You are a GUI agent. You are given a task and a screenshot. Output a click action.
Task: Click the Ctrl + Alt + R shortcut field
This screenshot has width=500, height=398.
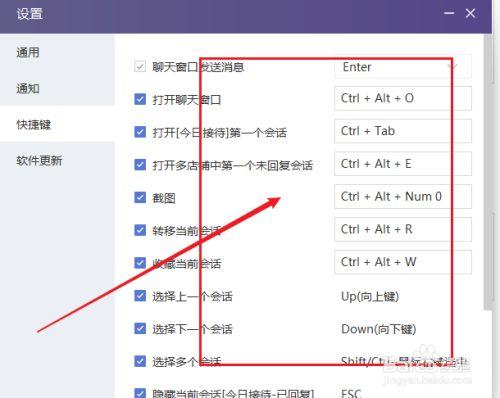tap(403, 229)
